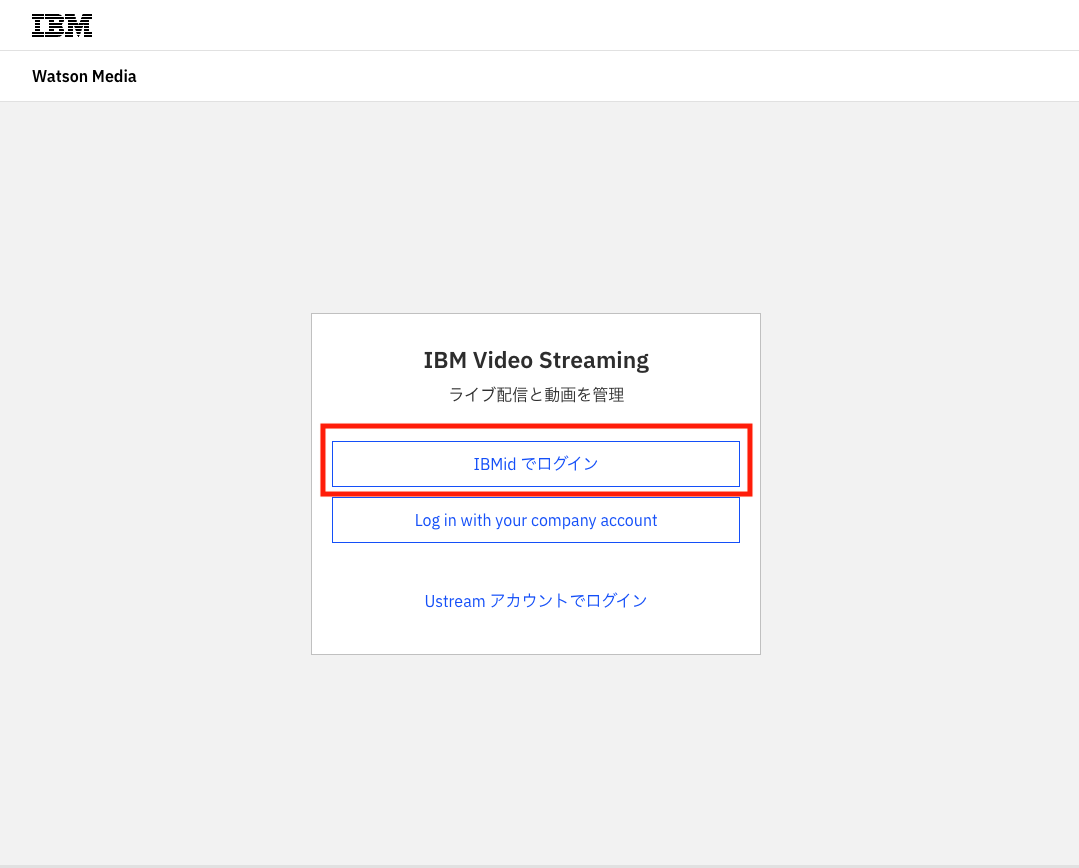This screenshot has height=868, width=1079.
Task: Select the IBM Video Streaming heading text
Action: point(535,360)
